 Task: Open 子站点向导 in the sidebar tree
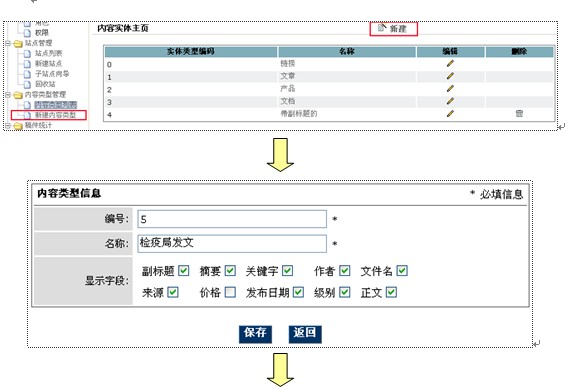click(x=52, y=74)
